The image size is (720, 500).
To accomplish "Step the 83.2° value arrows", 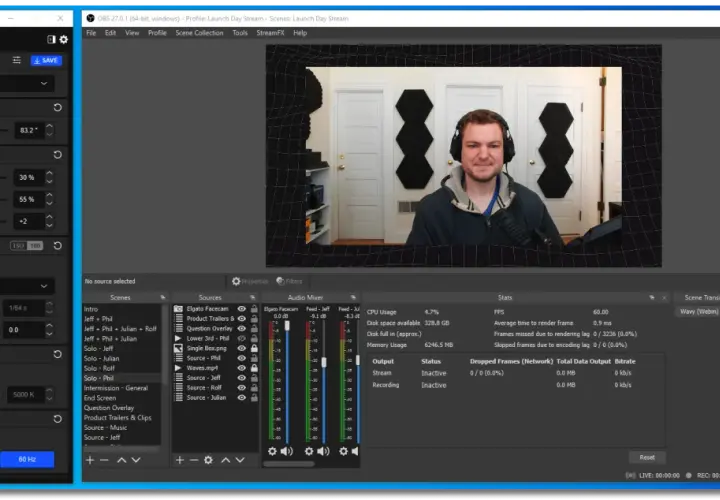I will coord(50,130).
